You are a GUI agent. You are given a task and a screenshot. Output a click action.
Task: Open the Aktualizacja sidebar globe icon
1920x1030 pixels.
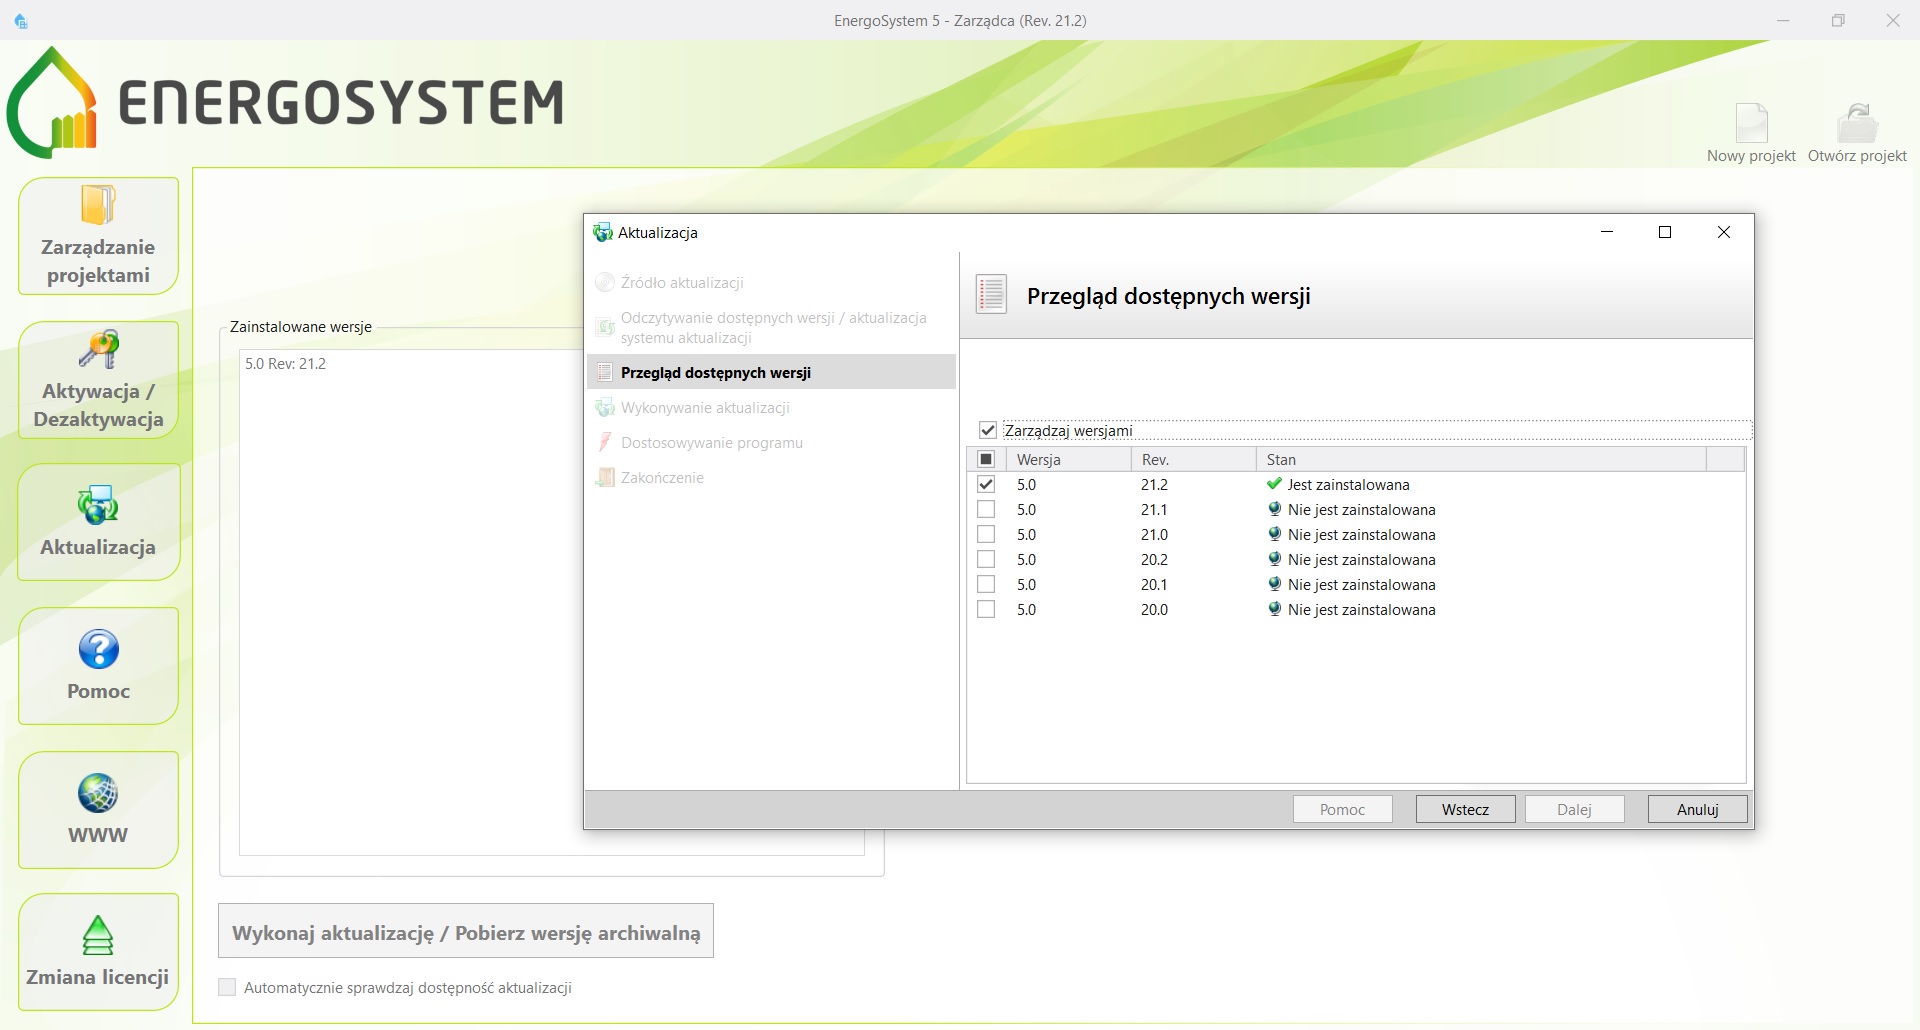tap(98, 505)
